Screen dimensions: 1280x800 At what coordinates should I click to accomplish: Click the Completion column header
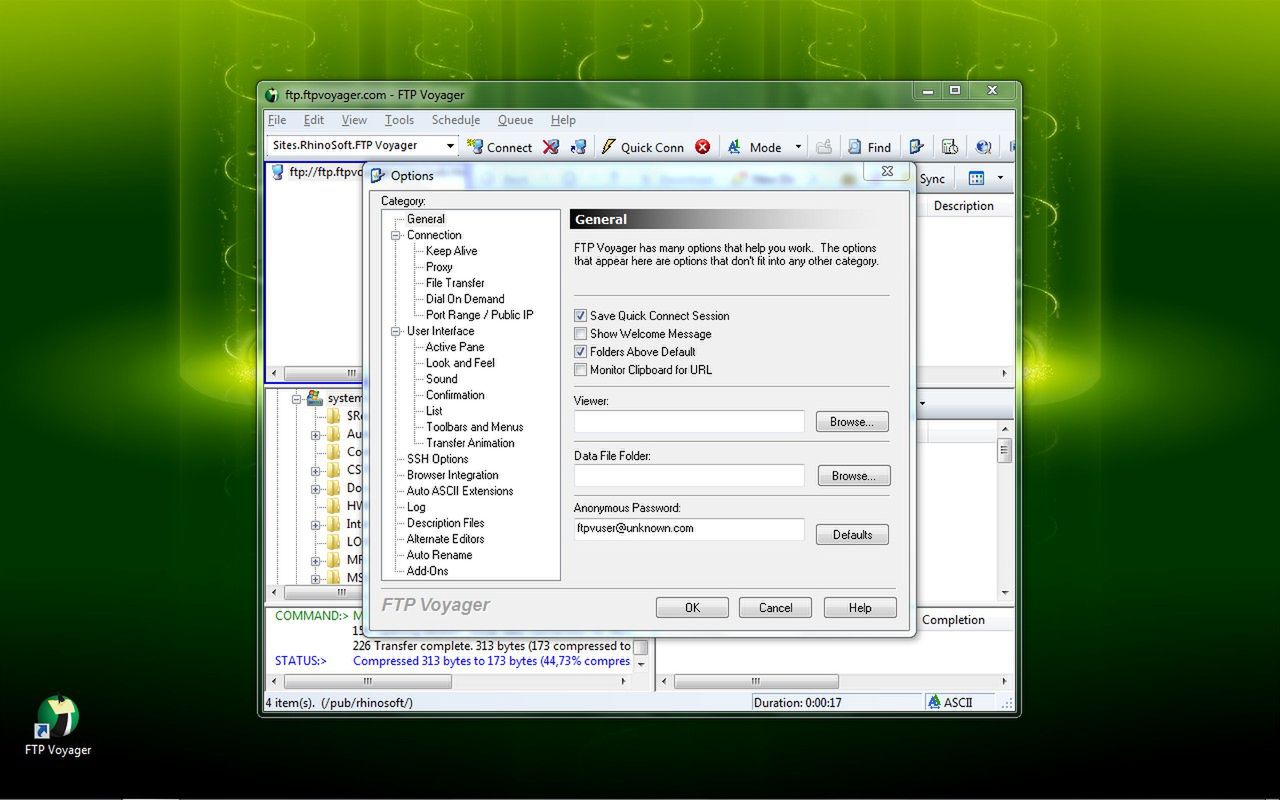953,620
